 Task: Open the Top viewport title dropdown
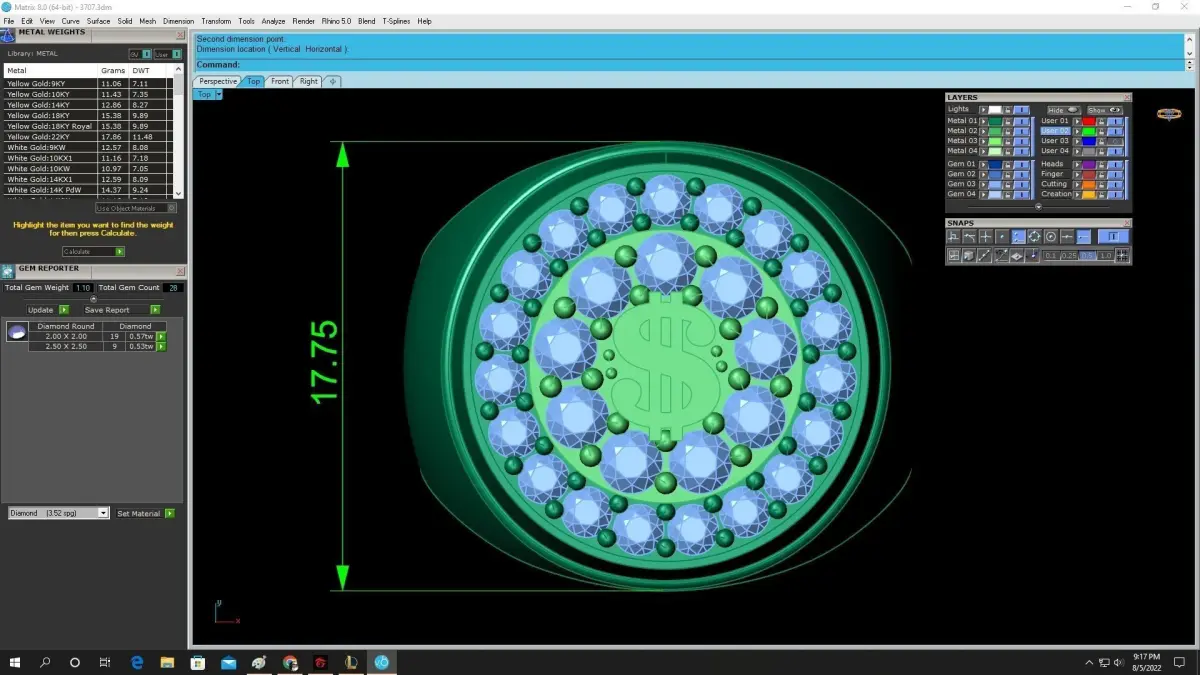[218, 94]
